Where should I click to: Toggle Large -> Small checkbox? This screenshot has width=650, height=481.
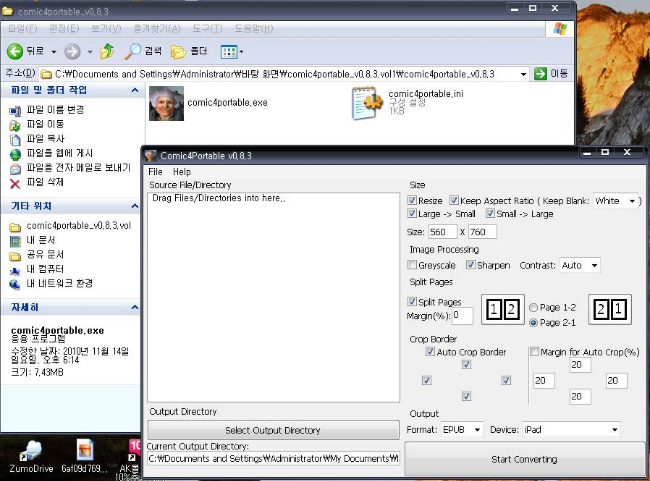tap(412, 213)
